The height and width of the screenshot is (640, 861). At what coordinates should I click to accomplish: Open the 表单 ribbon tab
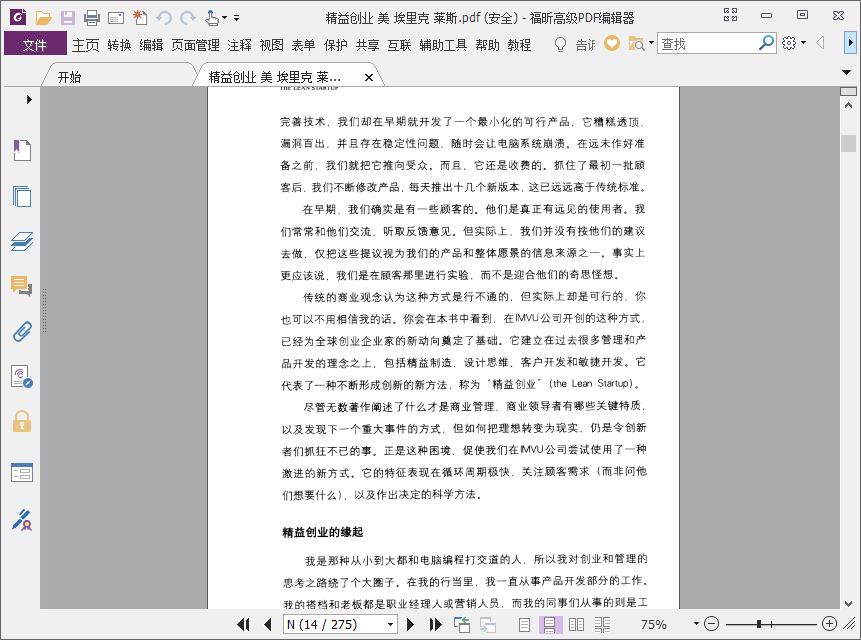303,45
